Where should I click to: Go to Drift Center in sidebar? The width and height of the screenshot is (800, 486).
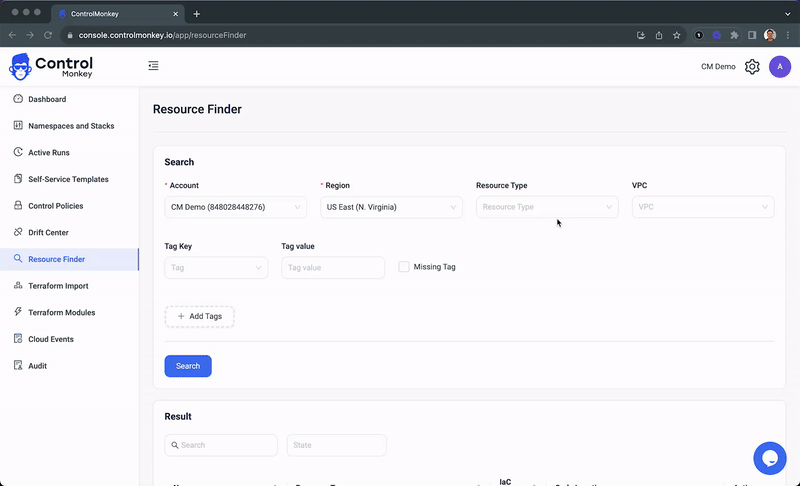tap(48, 233)
